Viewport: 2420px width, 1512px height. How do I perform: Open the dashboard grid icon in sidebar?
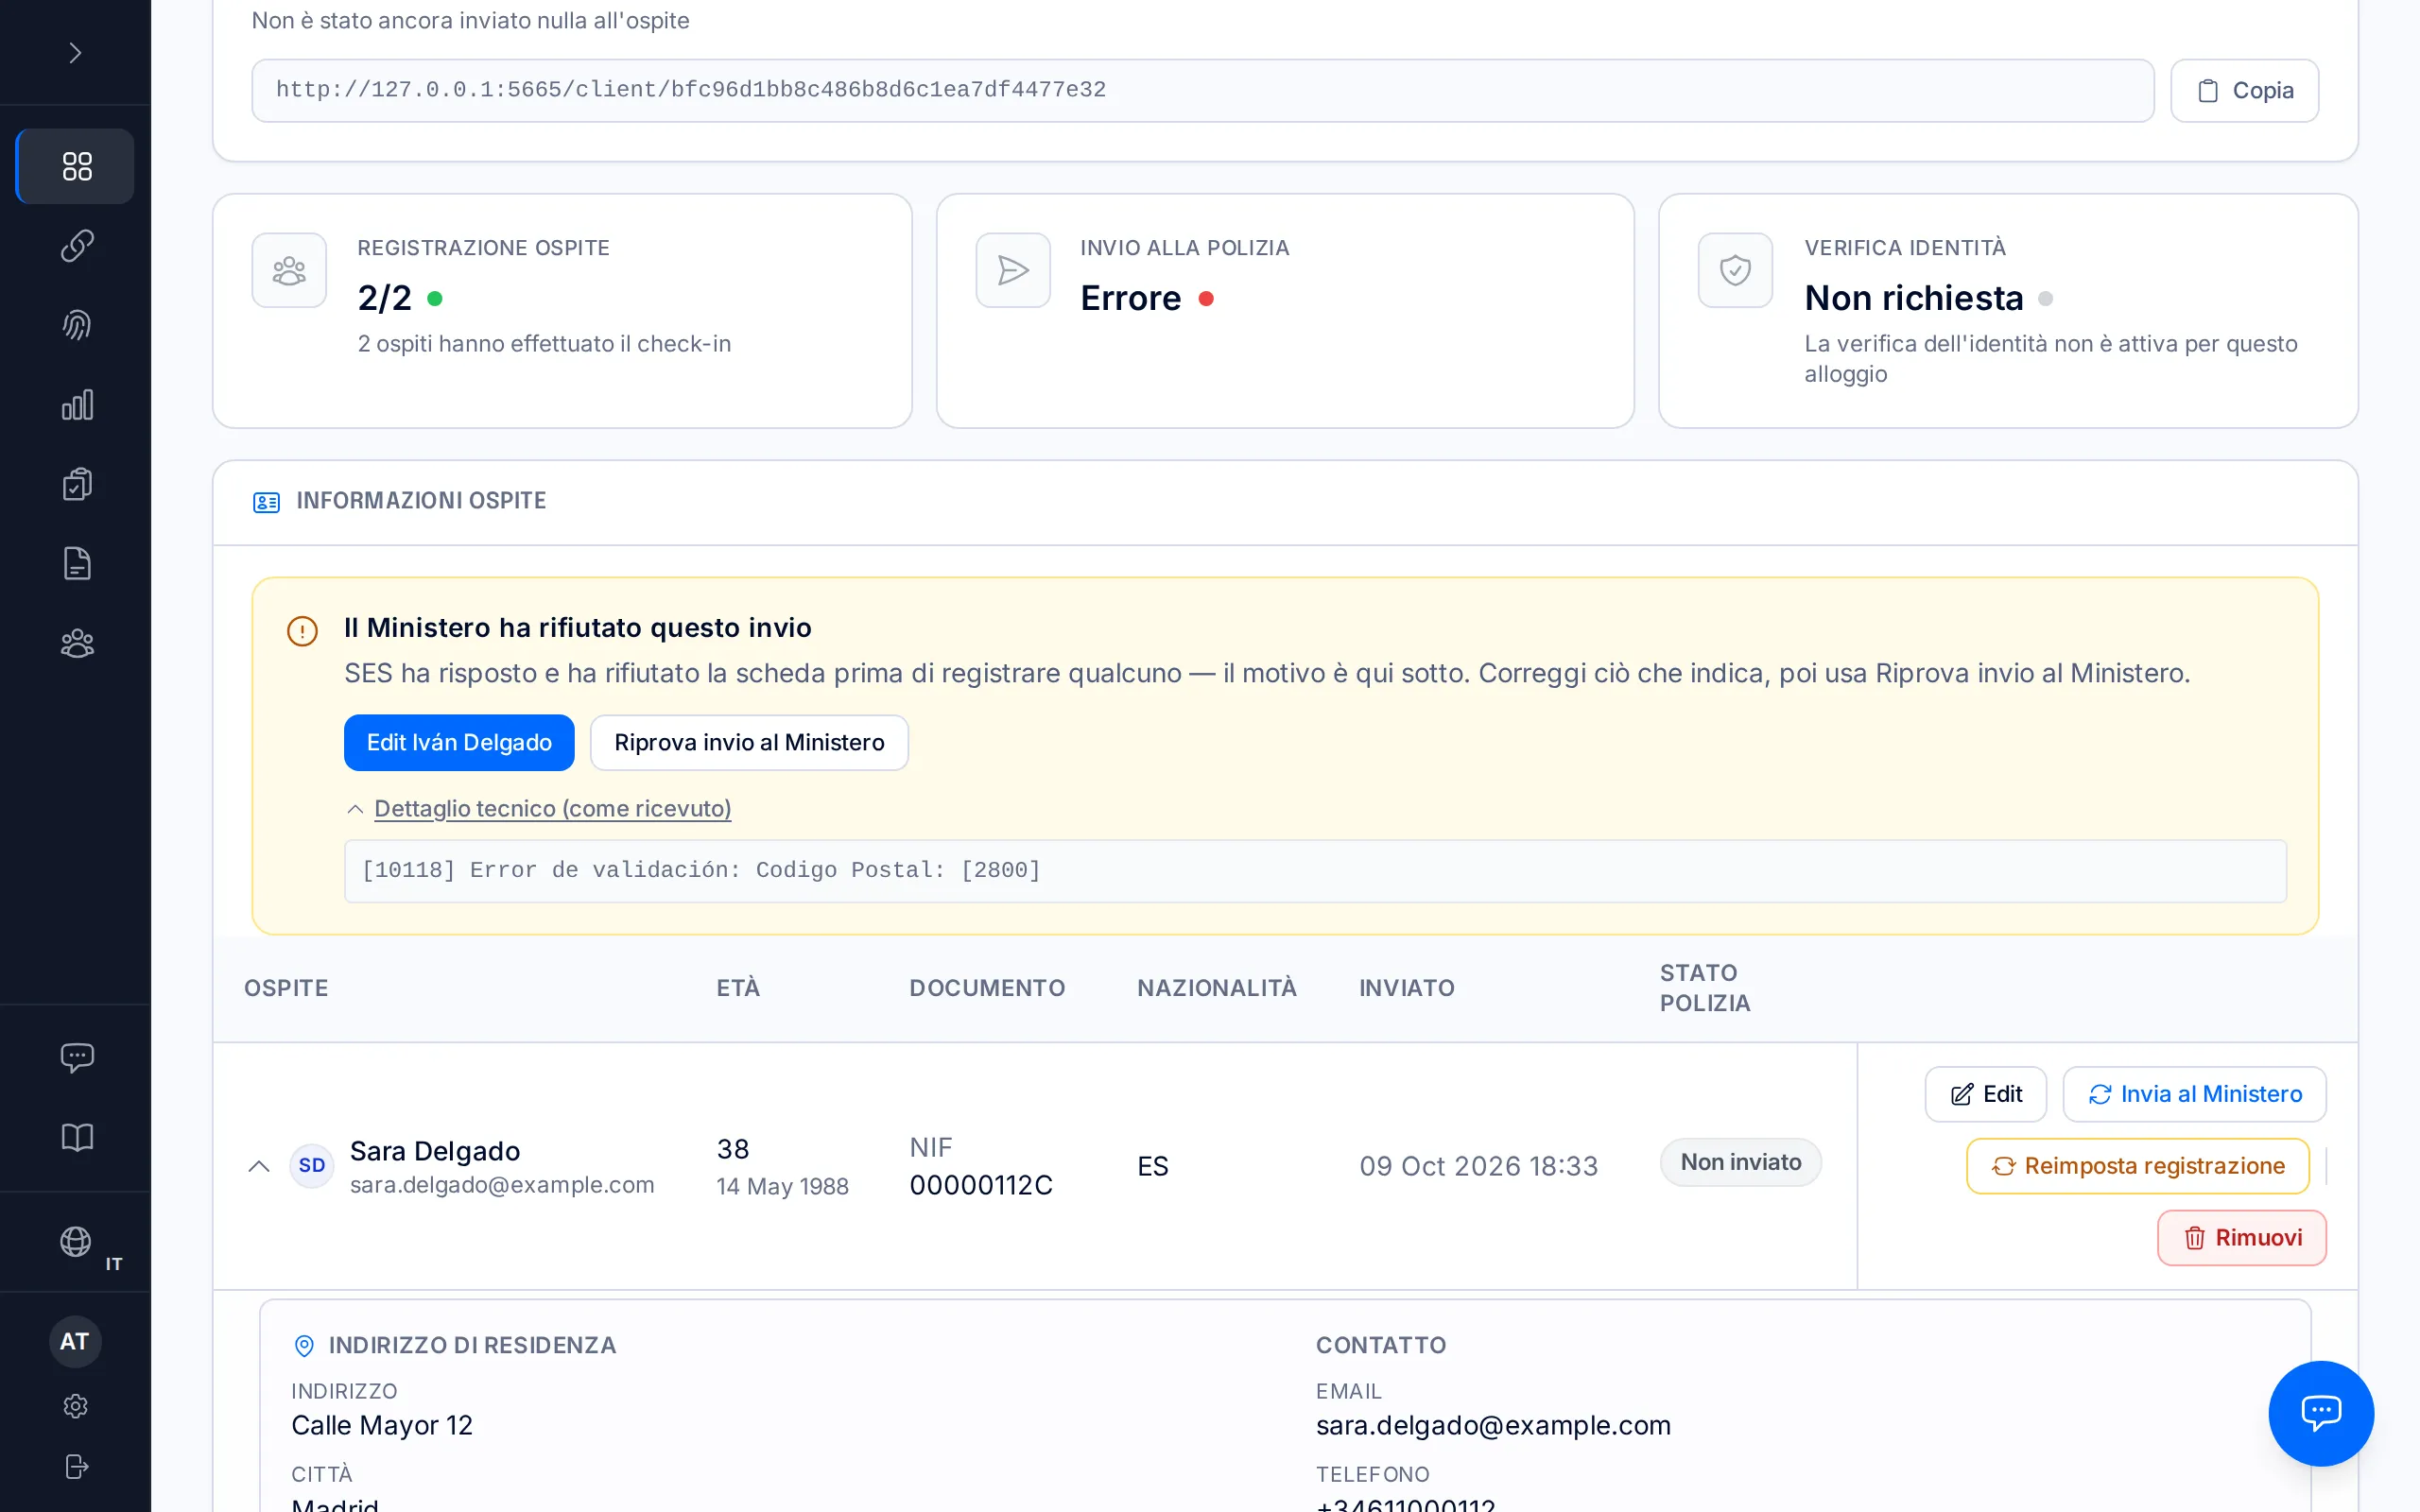pos(76,166)
